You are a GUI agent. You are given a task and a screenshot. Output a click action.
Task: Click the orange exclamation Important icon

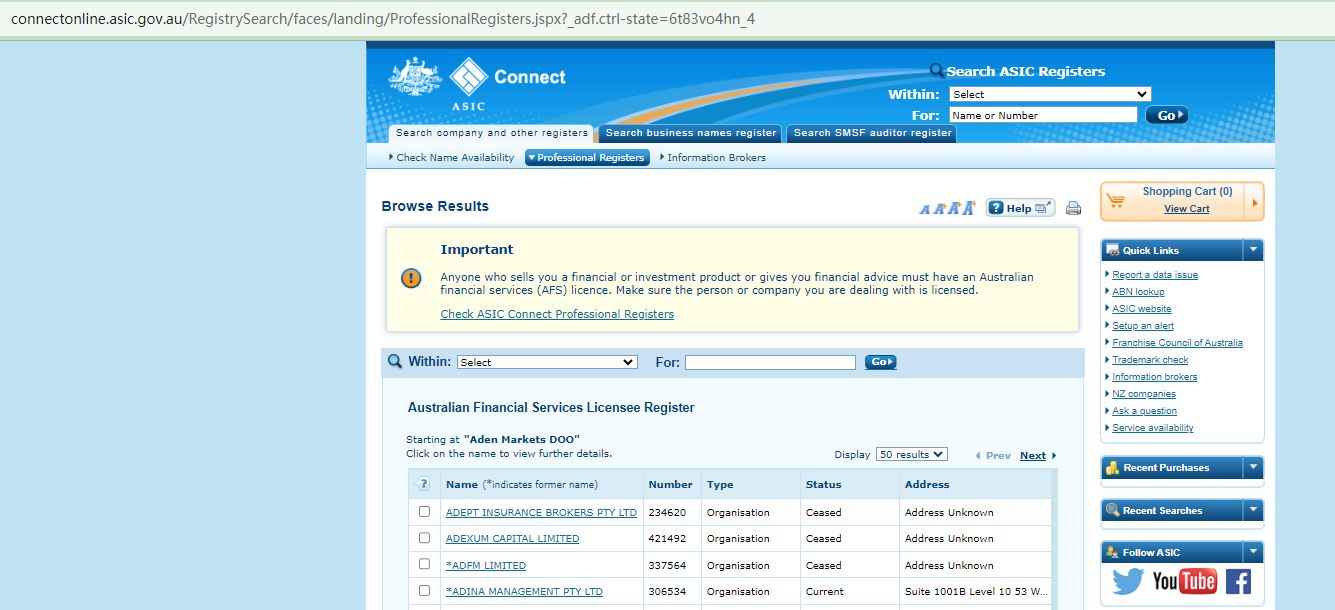pyautogui.click(x=411, y=278)
